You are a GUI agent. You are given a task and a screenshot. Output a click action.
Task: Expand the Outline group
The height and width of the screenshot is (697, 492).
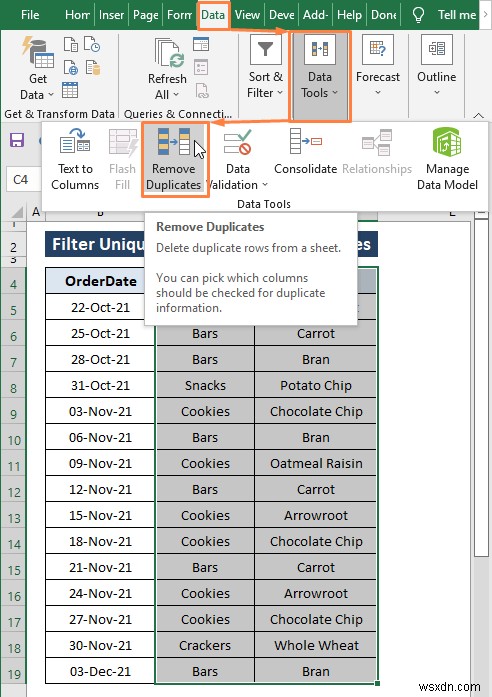[436, 67]
